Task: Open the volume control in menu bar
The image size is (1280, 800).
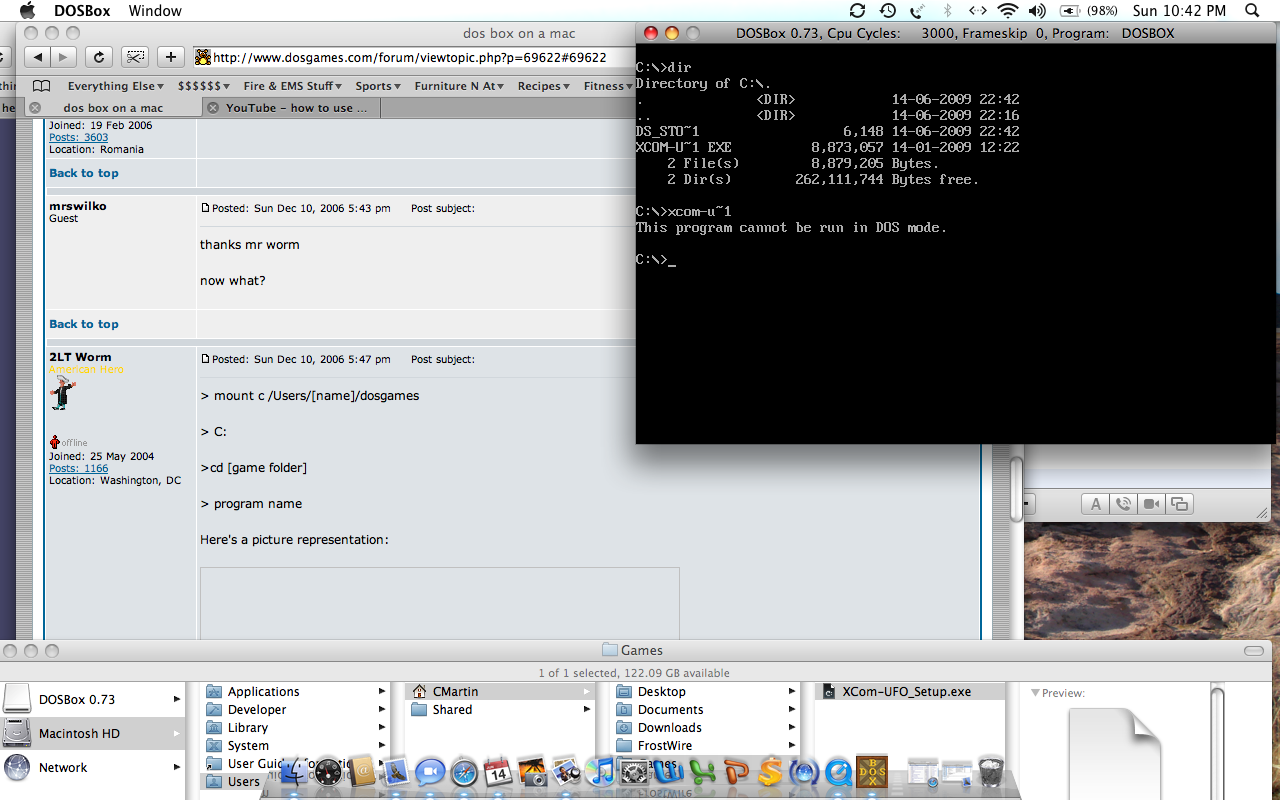Action: click(1037, 11)
